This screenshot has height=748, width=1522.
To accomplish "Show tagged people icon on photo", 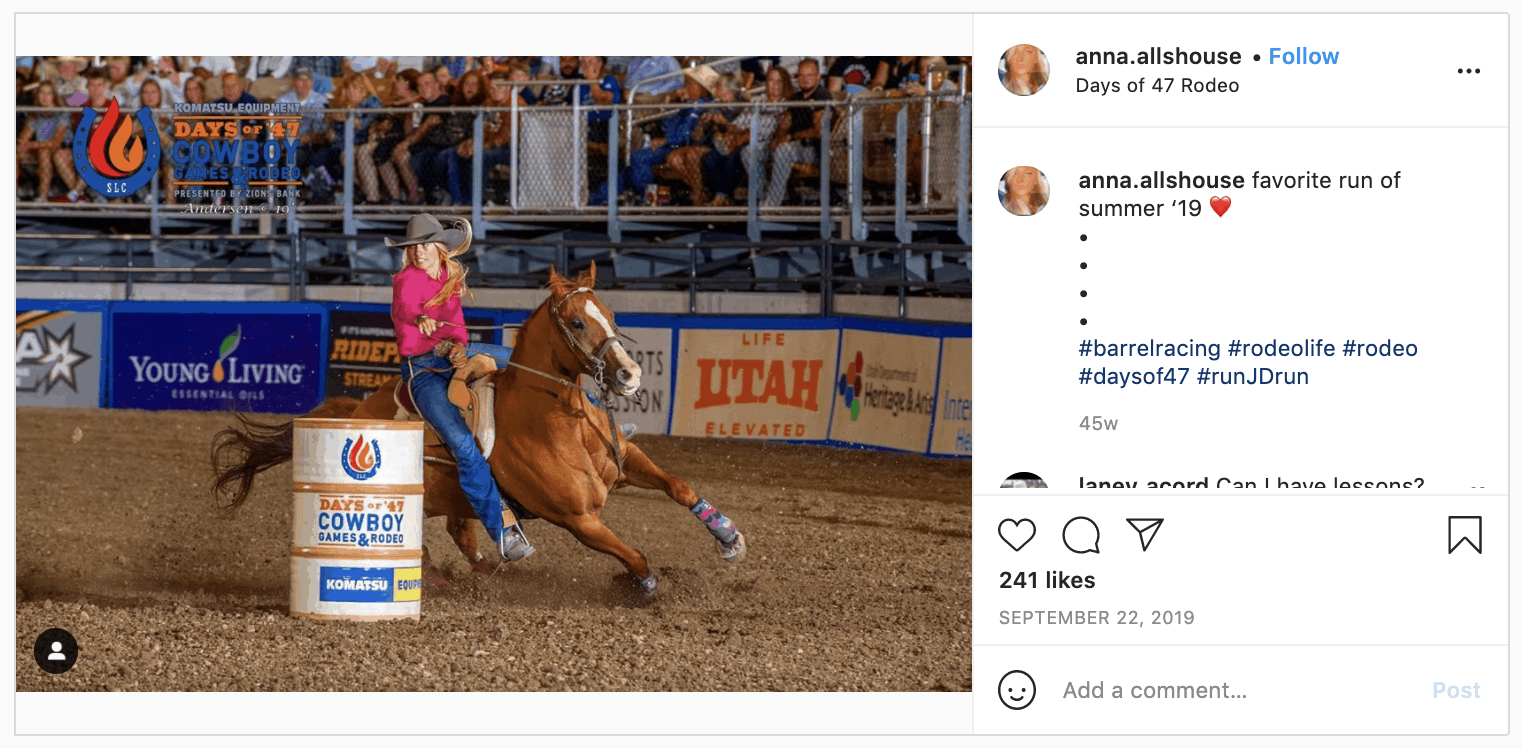I will coord(56,651).
